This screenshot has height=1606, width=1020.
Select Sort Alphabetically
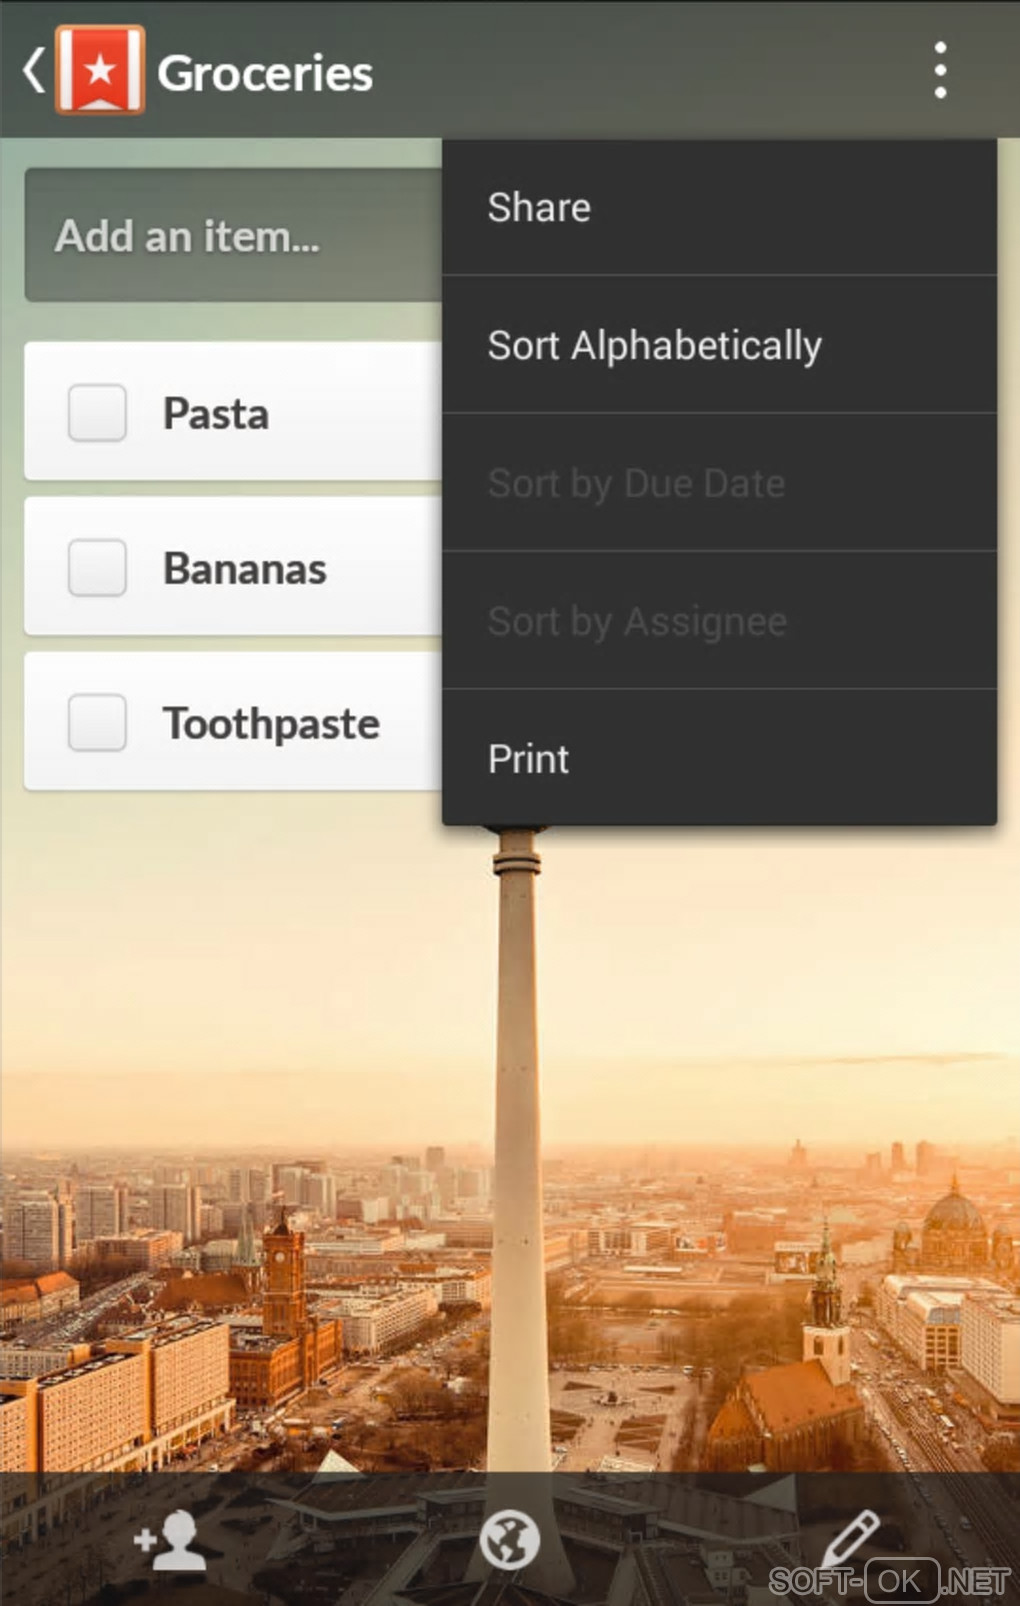coord(719,346)
